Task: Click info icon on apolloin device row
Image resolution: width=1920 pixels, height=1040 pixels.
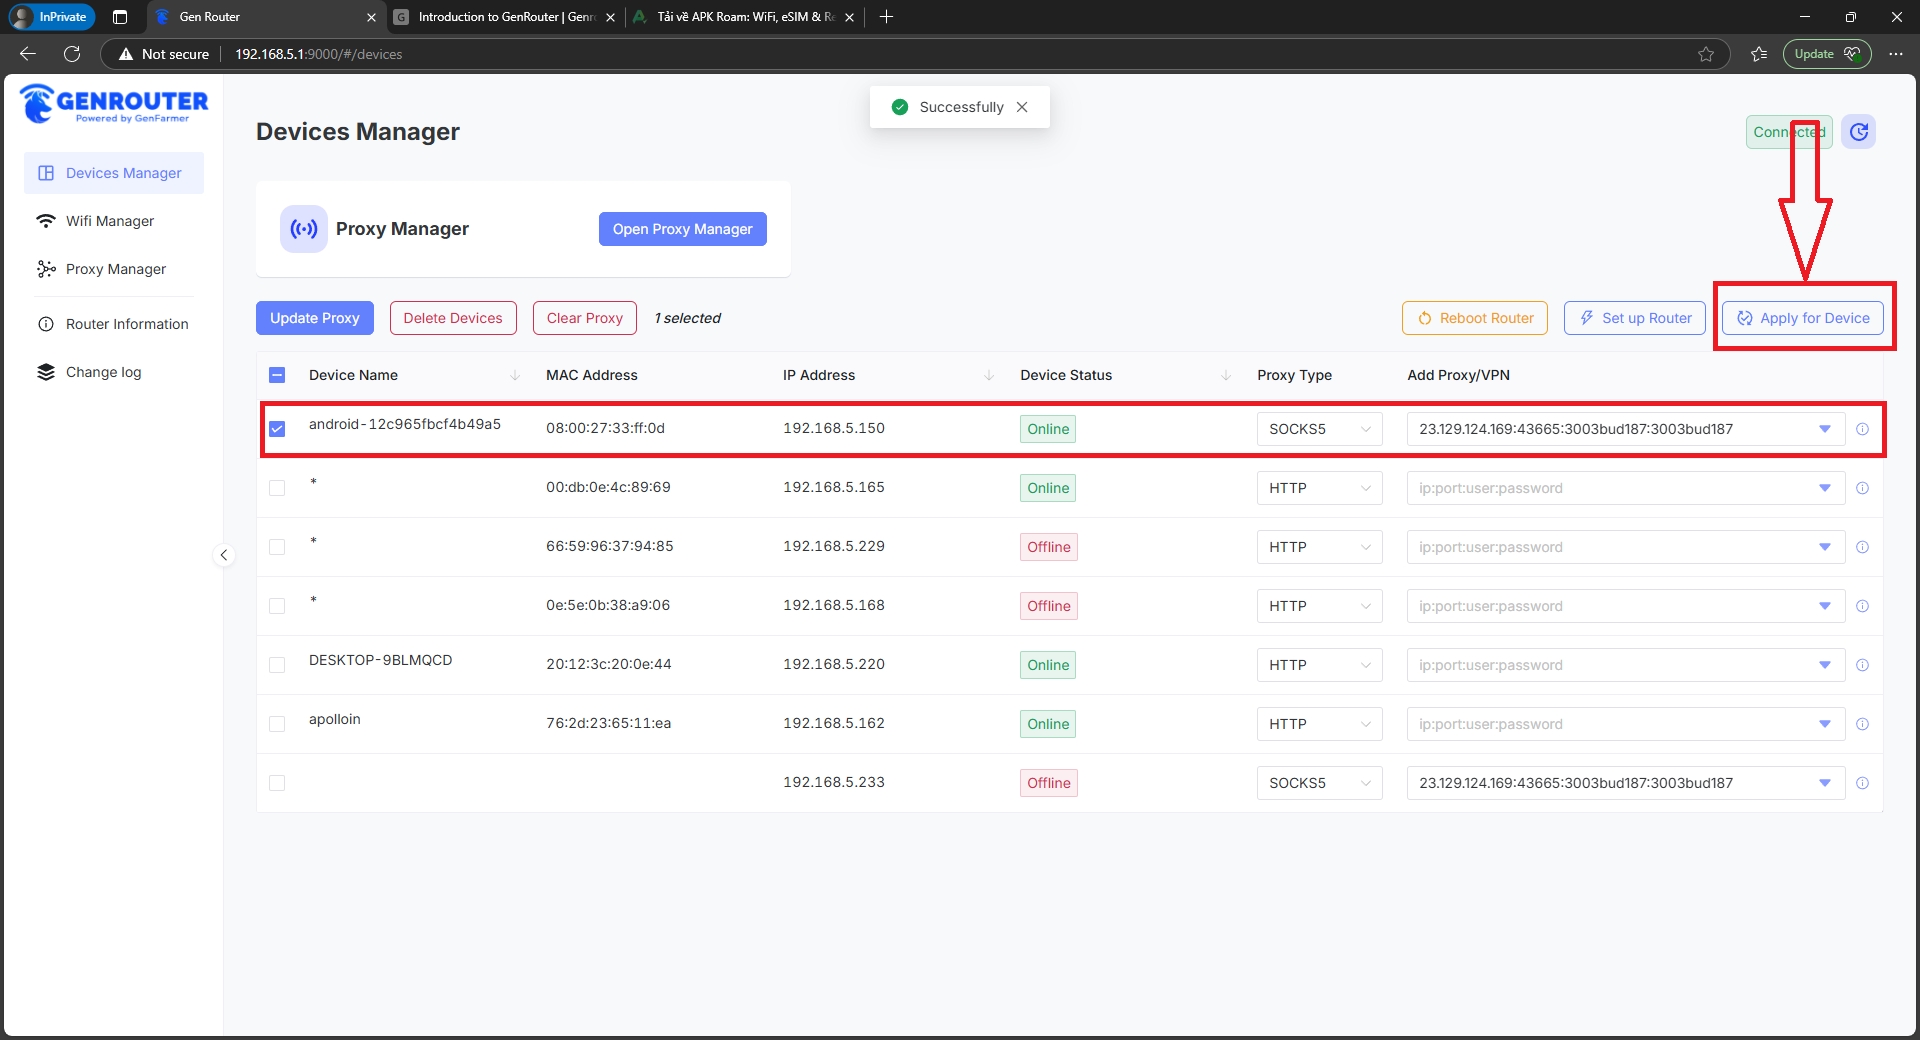Action: 1862,724
